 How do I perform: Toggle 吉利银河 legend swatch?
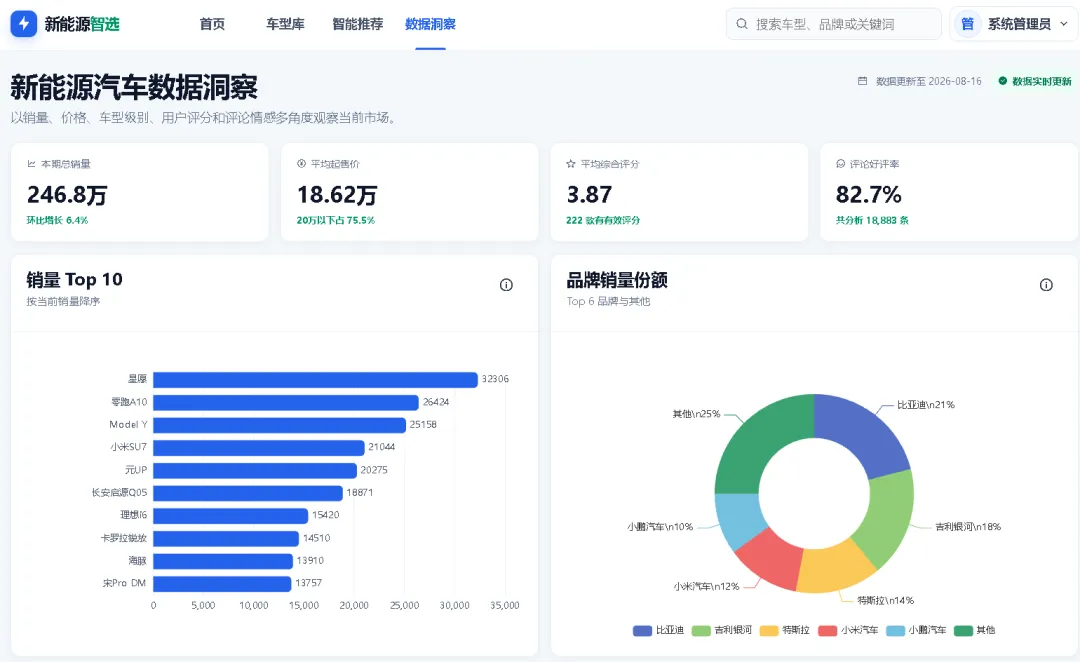[700, 630]
